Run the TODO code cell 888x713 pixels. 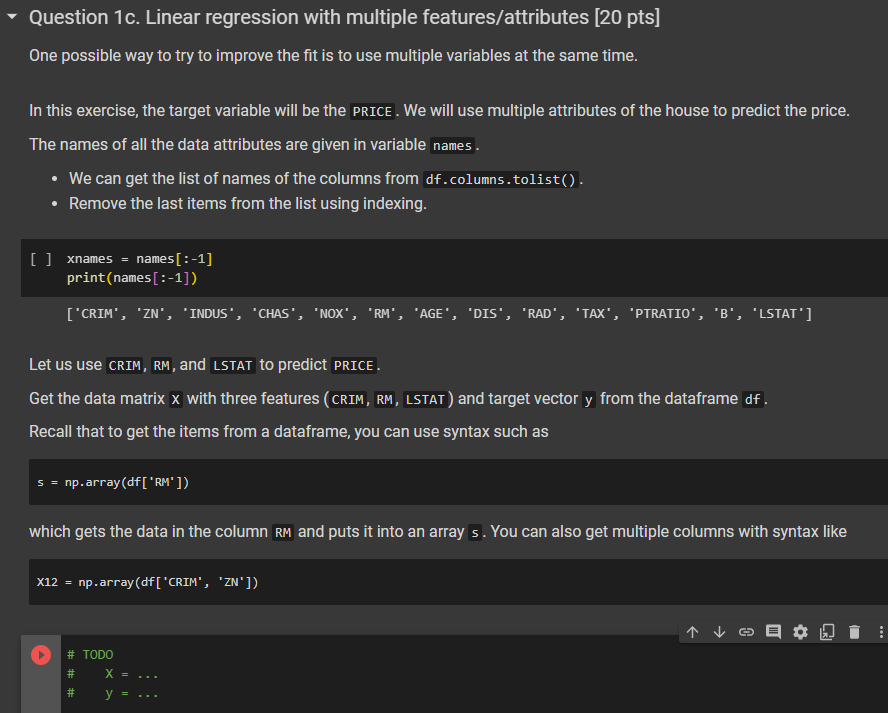tap(40, 655)
